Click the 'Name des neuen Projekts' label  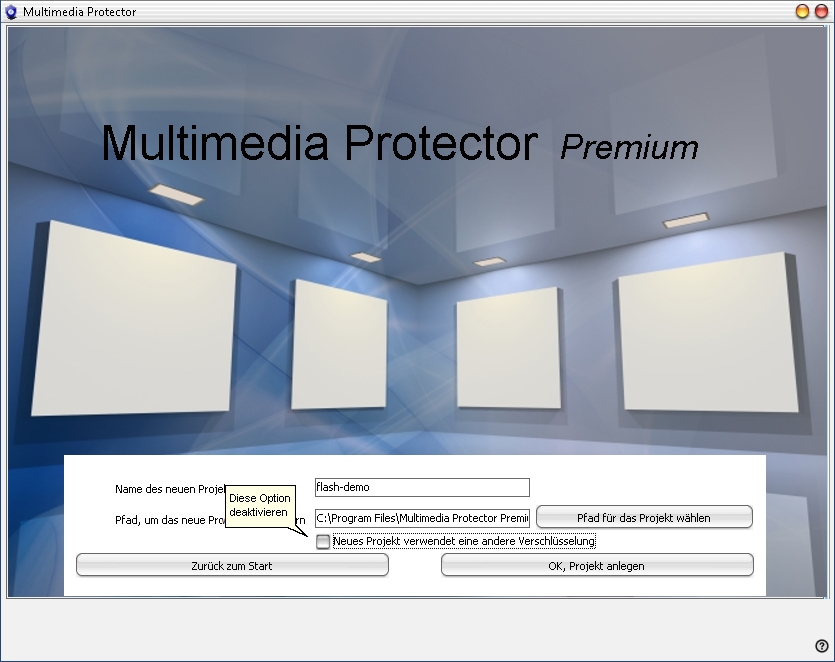point(168,489)
